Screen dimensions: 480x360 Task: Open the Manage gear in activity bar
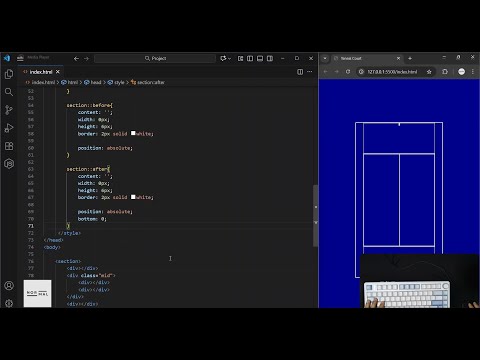tap(9, 303)
